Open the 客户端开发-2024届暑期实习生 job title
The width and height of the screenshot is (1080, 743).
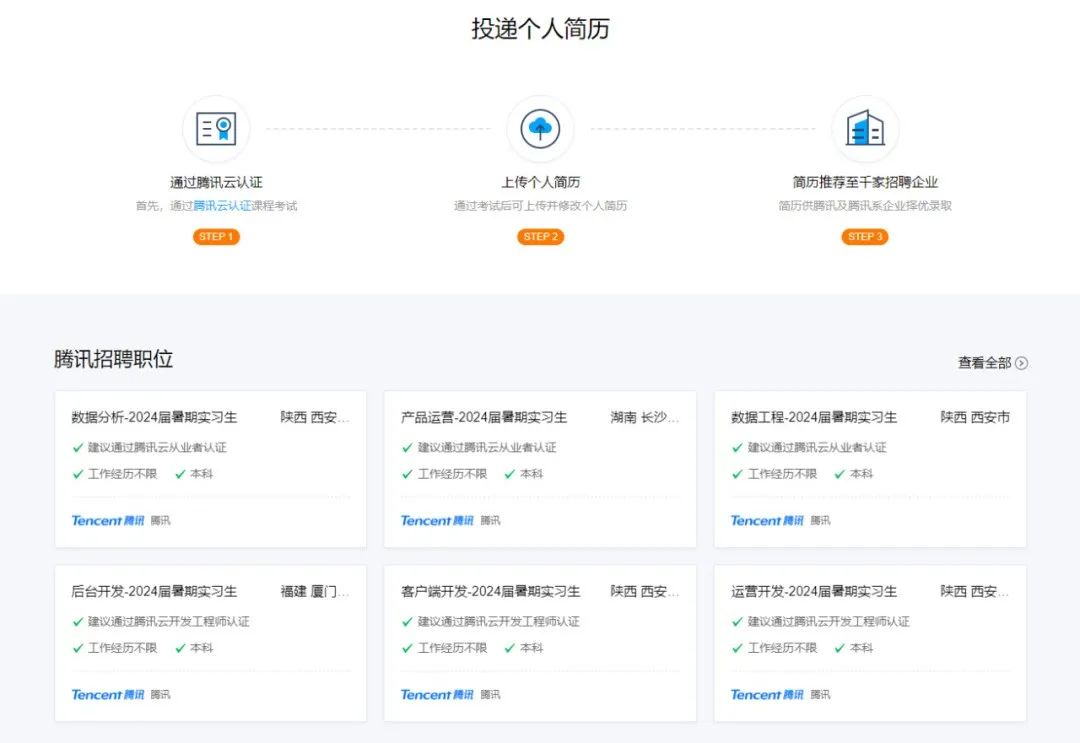pyautogui.click(x=490, y=592)
